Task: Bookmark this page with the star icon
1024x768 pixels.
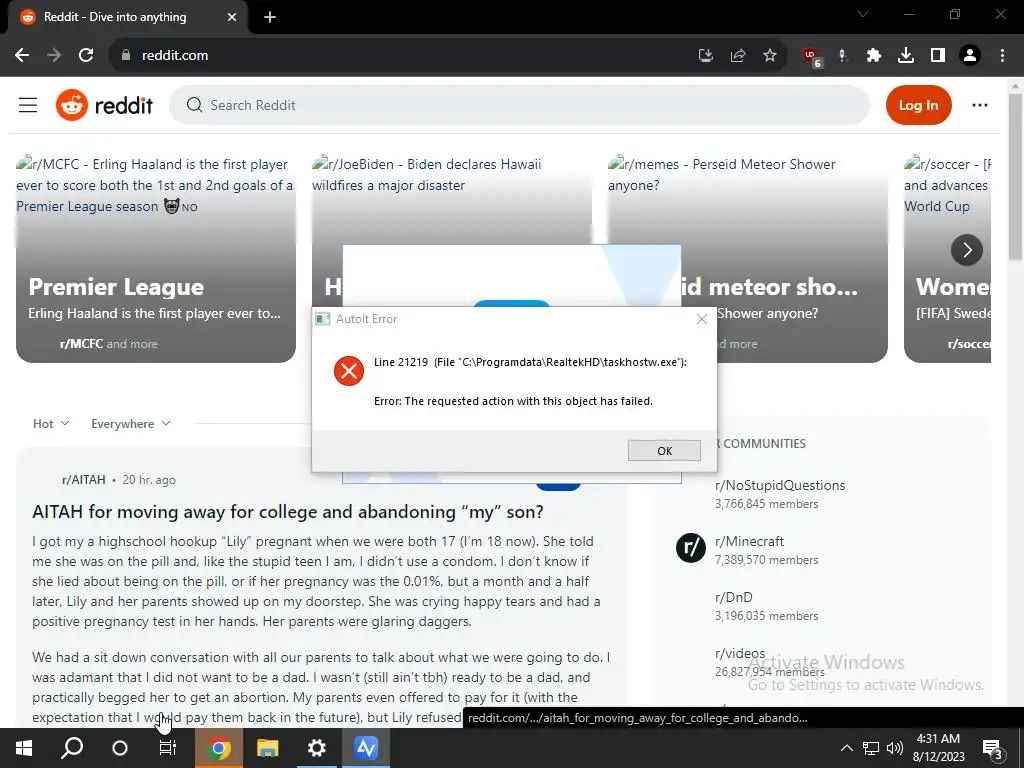Action: (770, 56)
